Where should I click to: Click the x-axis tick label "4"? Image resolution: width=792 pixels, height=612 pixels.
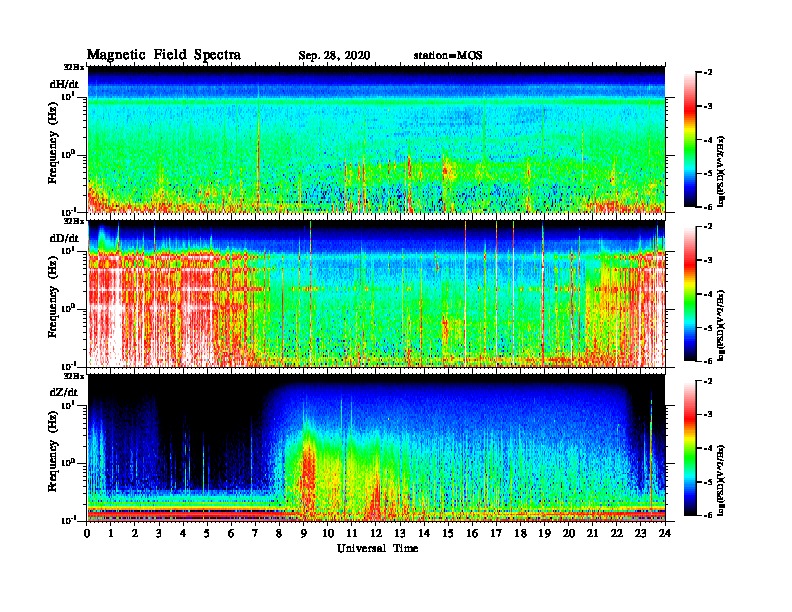pos(183,534)
